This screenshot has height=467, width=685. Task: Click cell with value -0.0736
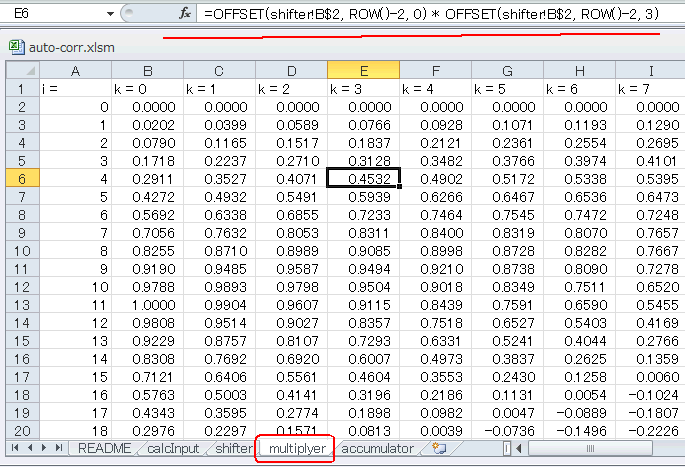pos(508,431)
